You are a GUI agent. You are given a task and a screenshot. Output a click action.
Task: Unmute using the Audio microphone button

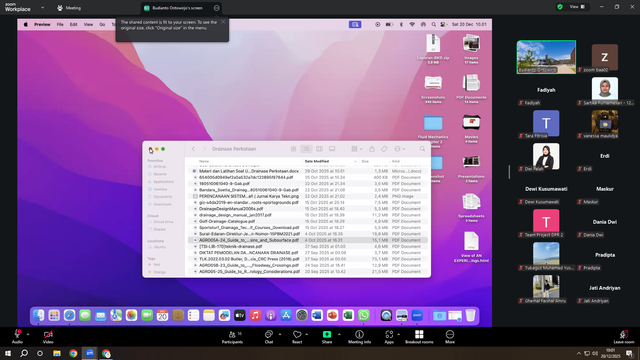[x=17, y=336]
